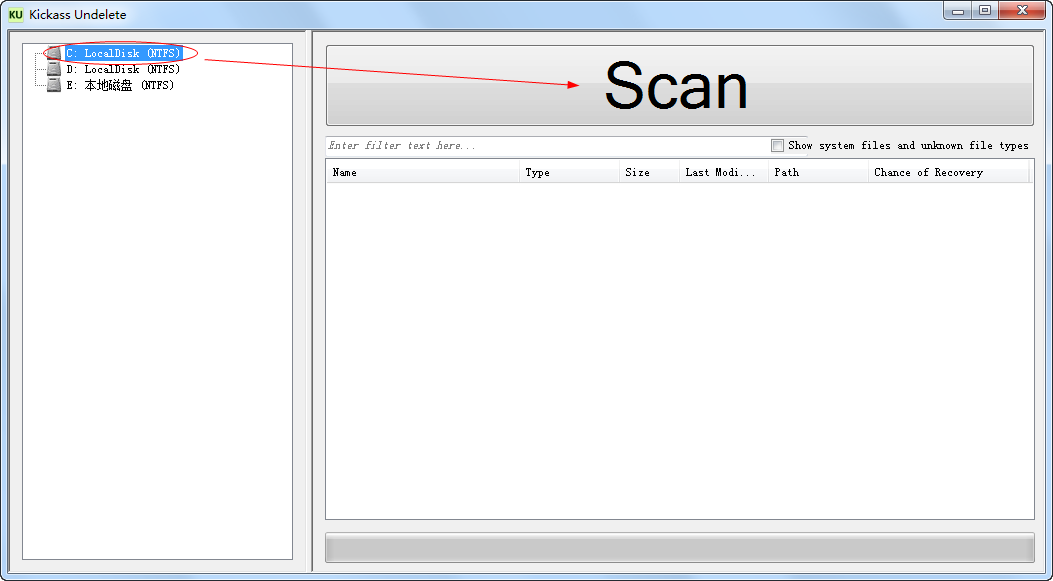Sort by Last Modified column header

[x=723, y=173]
